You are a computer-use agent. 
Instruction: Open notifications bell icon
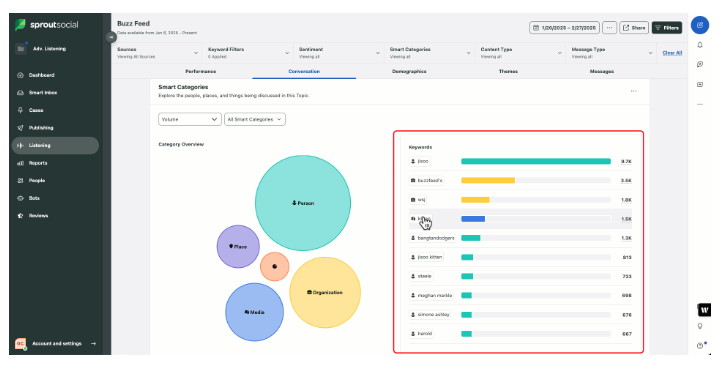[x=700, y=45]
